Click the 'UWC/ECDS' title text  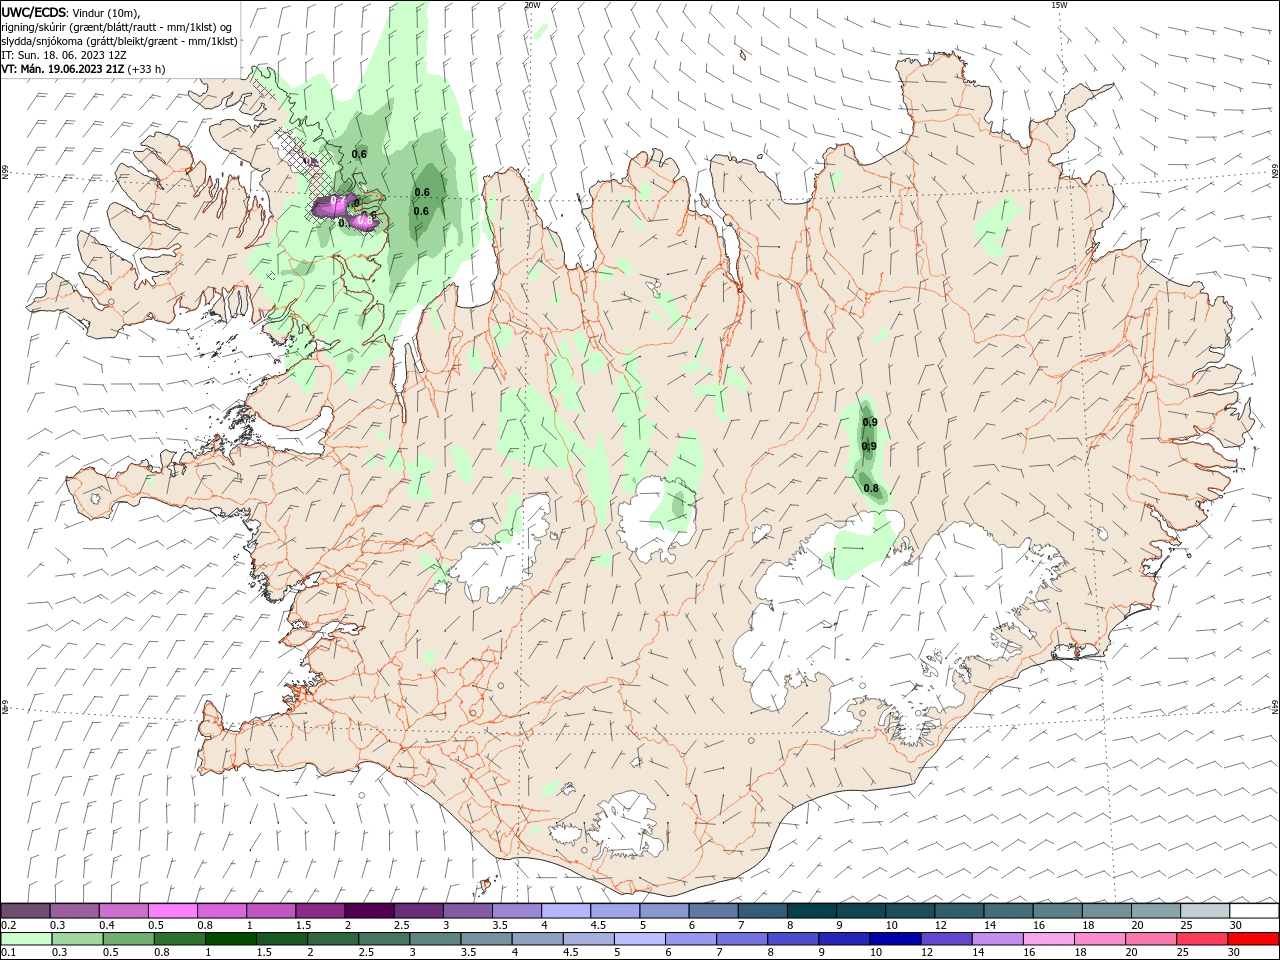pos(34,12)
